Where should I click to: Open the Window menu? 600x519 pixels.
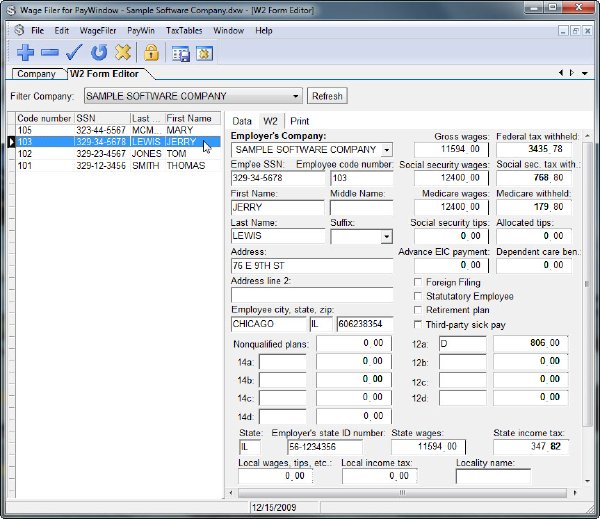point(228,31)
